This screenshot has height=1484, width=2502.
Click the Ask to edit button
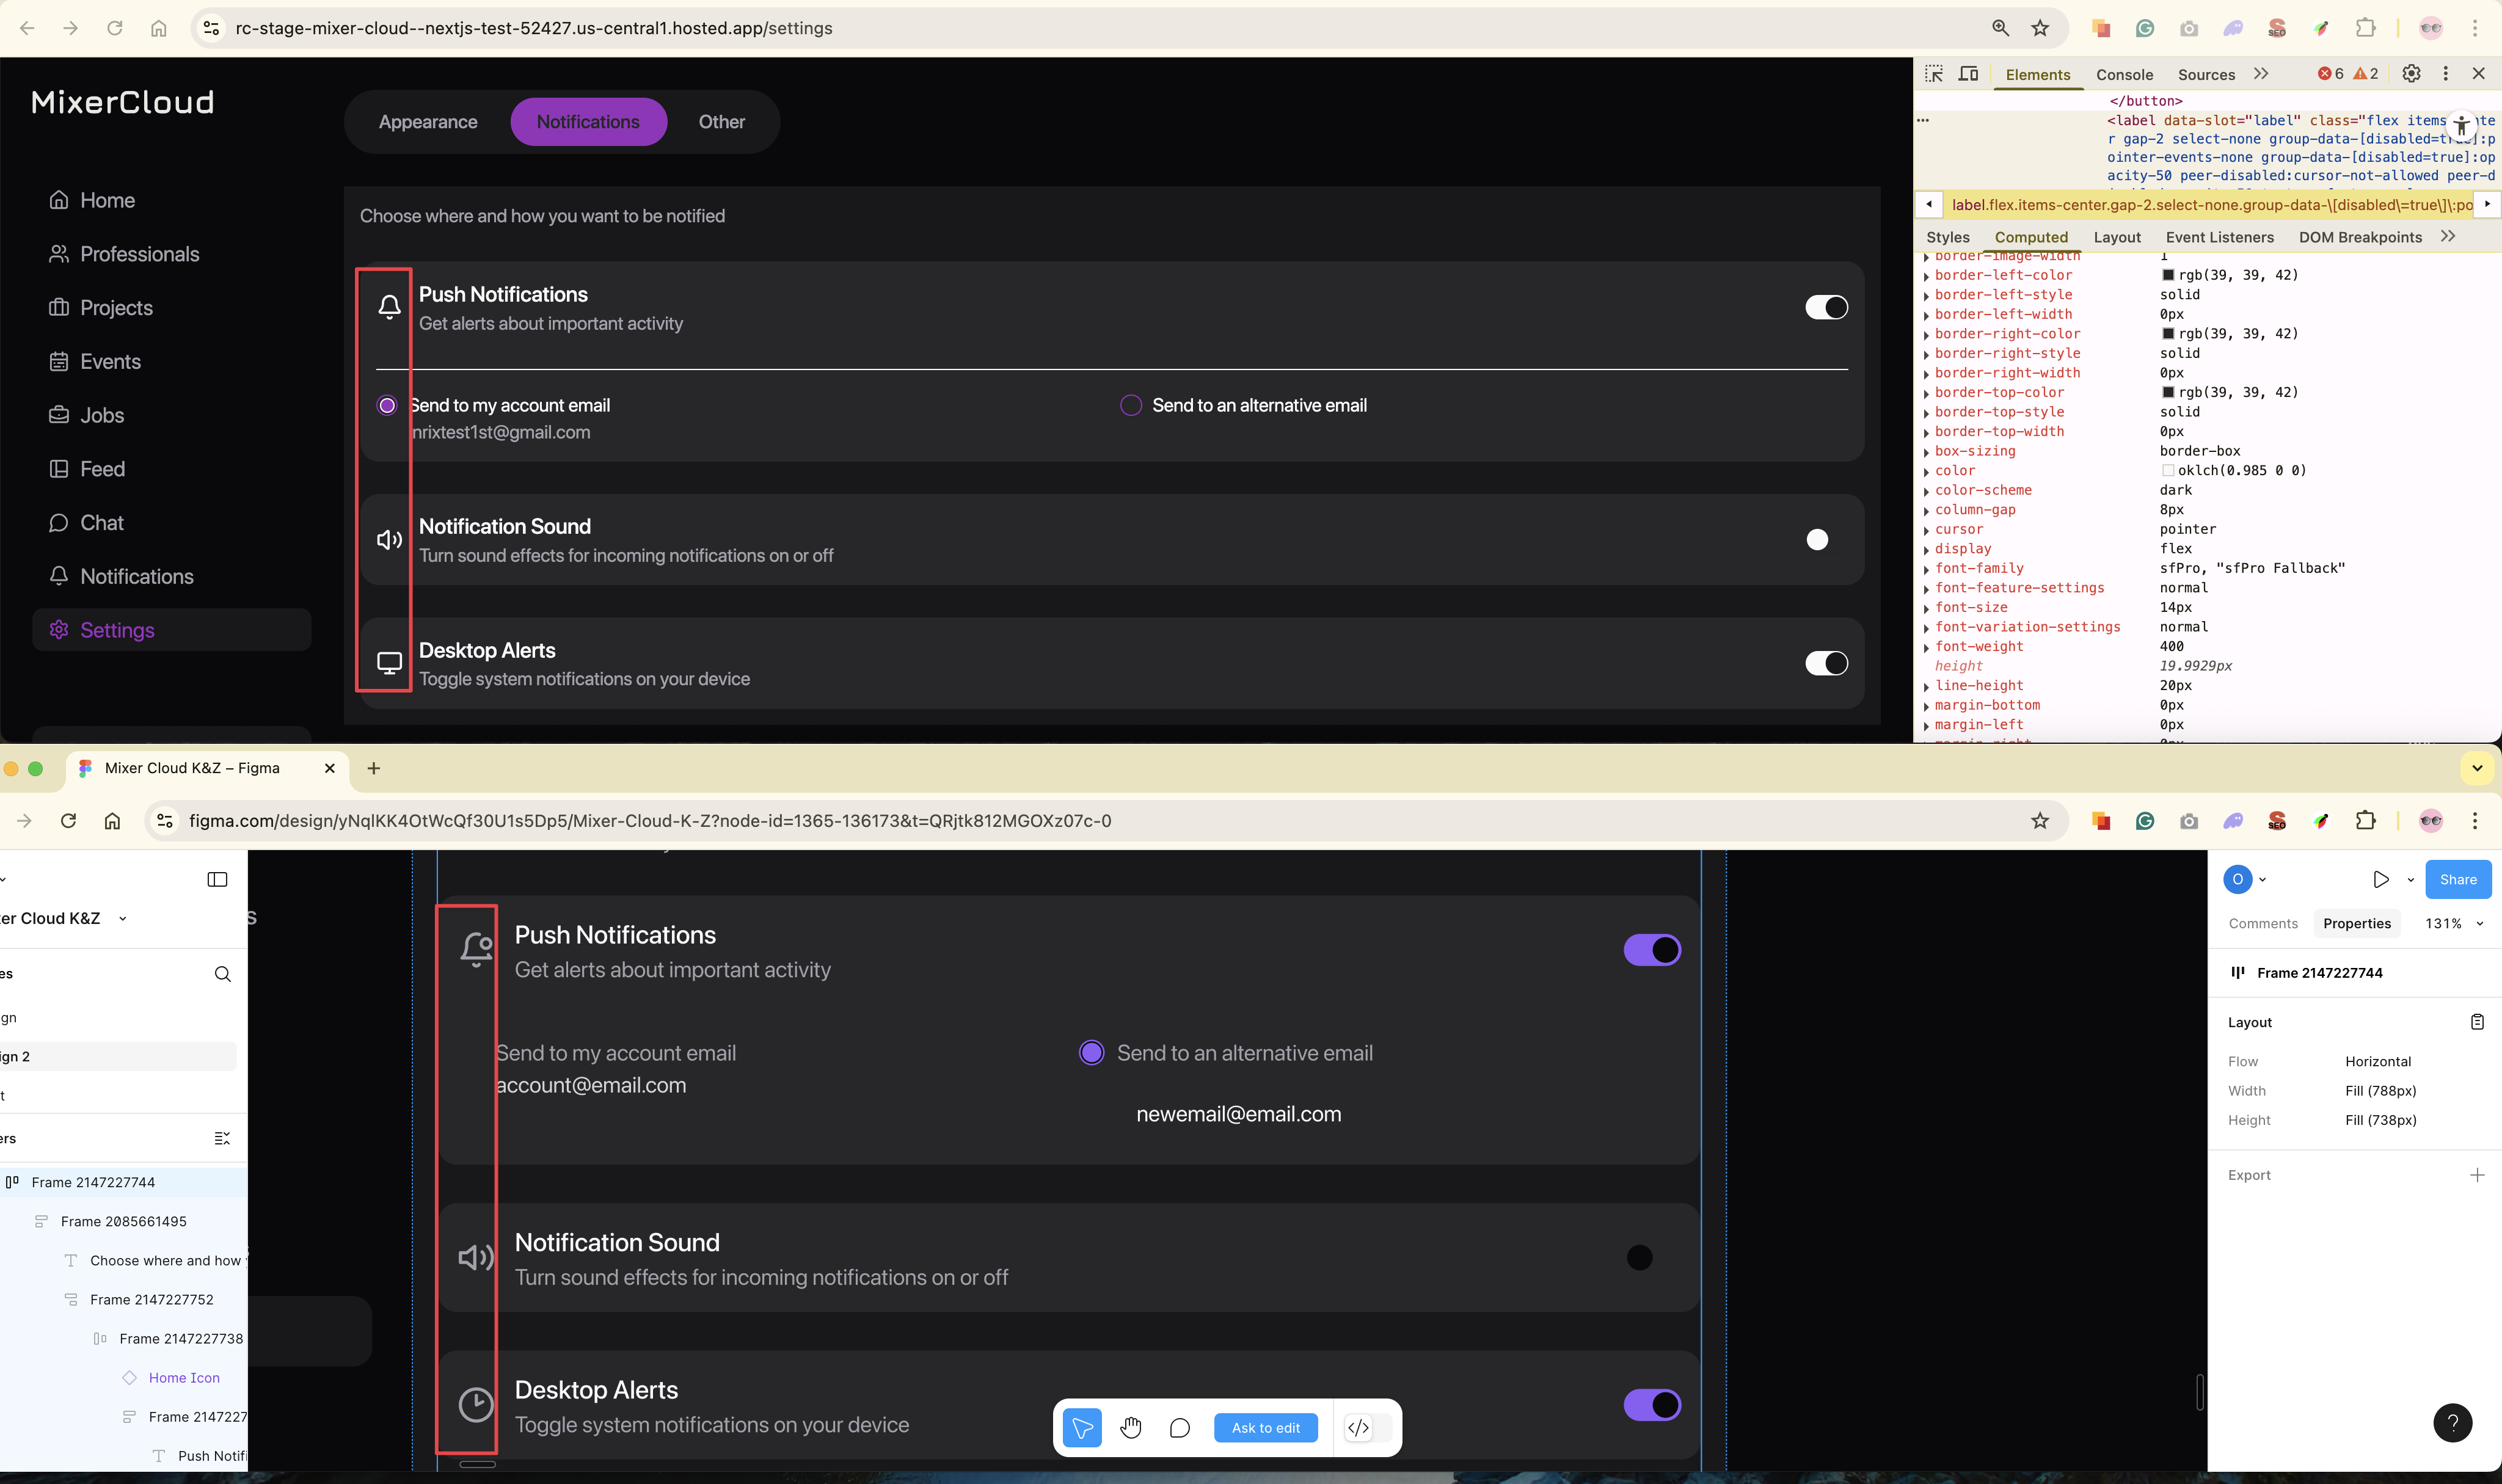tap(1265, 1427)
